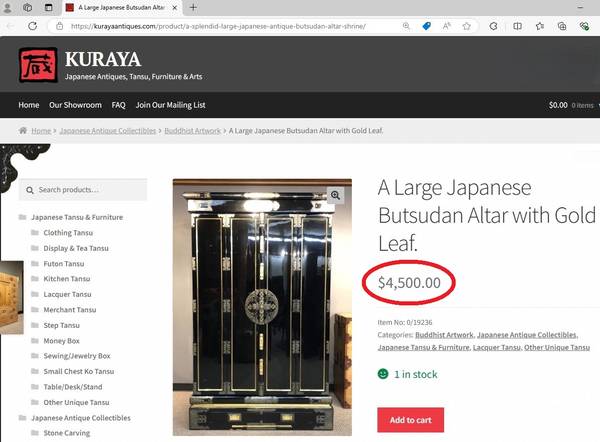Click magnifier icon on product image
Image resolution: width=600 pixels, height=442 pixels.
(336, 195)
